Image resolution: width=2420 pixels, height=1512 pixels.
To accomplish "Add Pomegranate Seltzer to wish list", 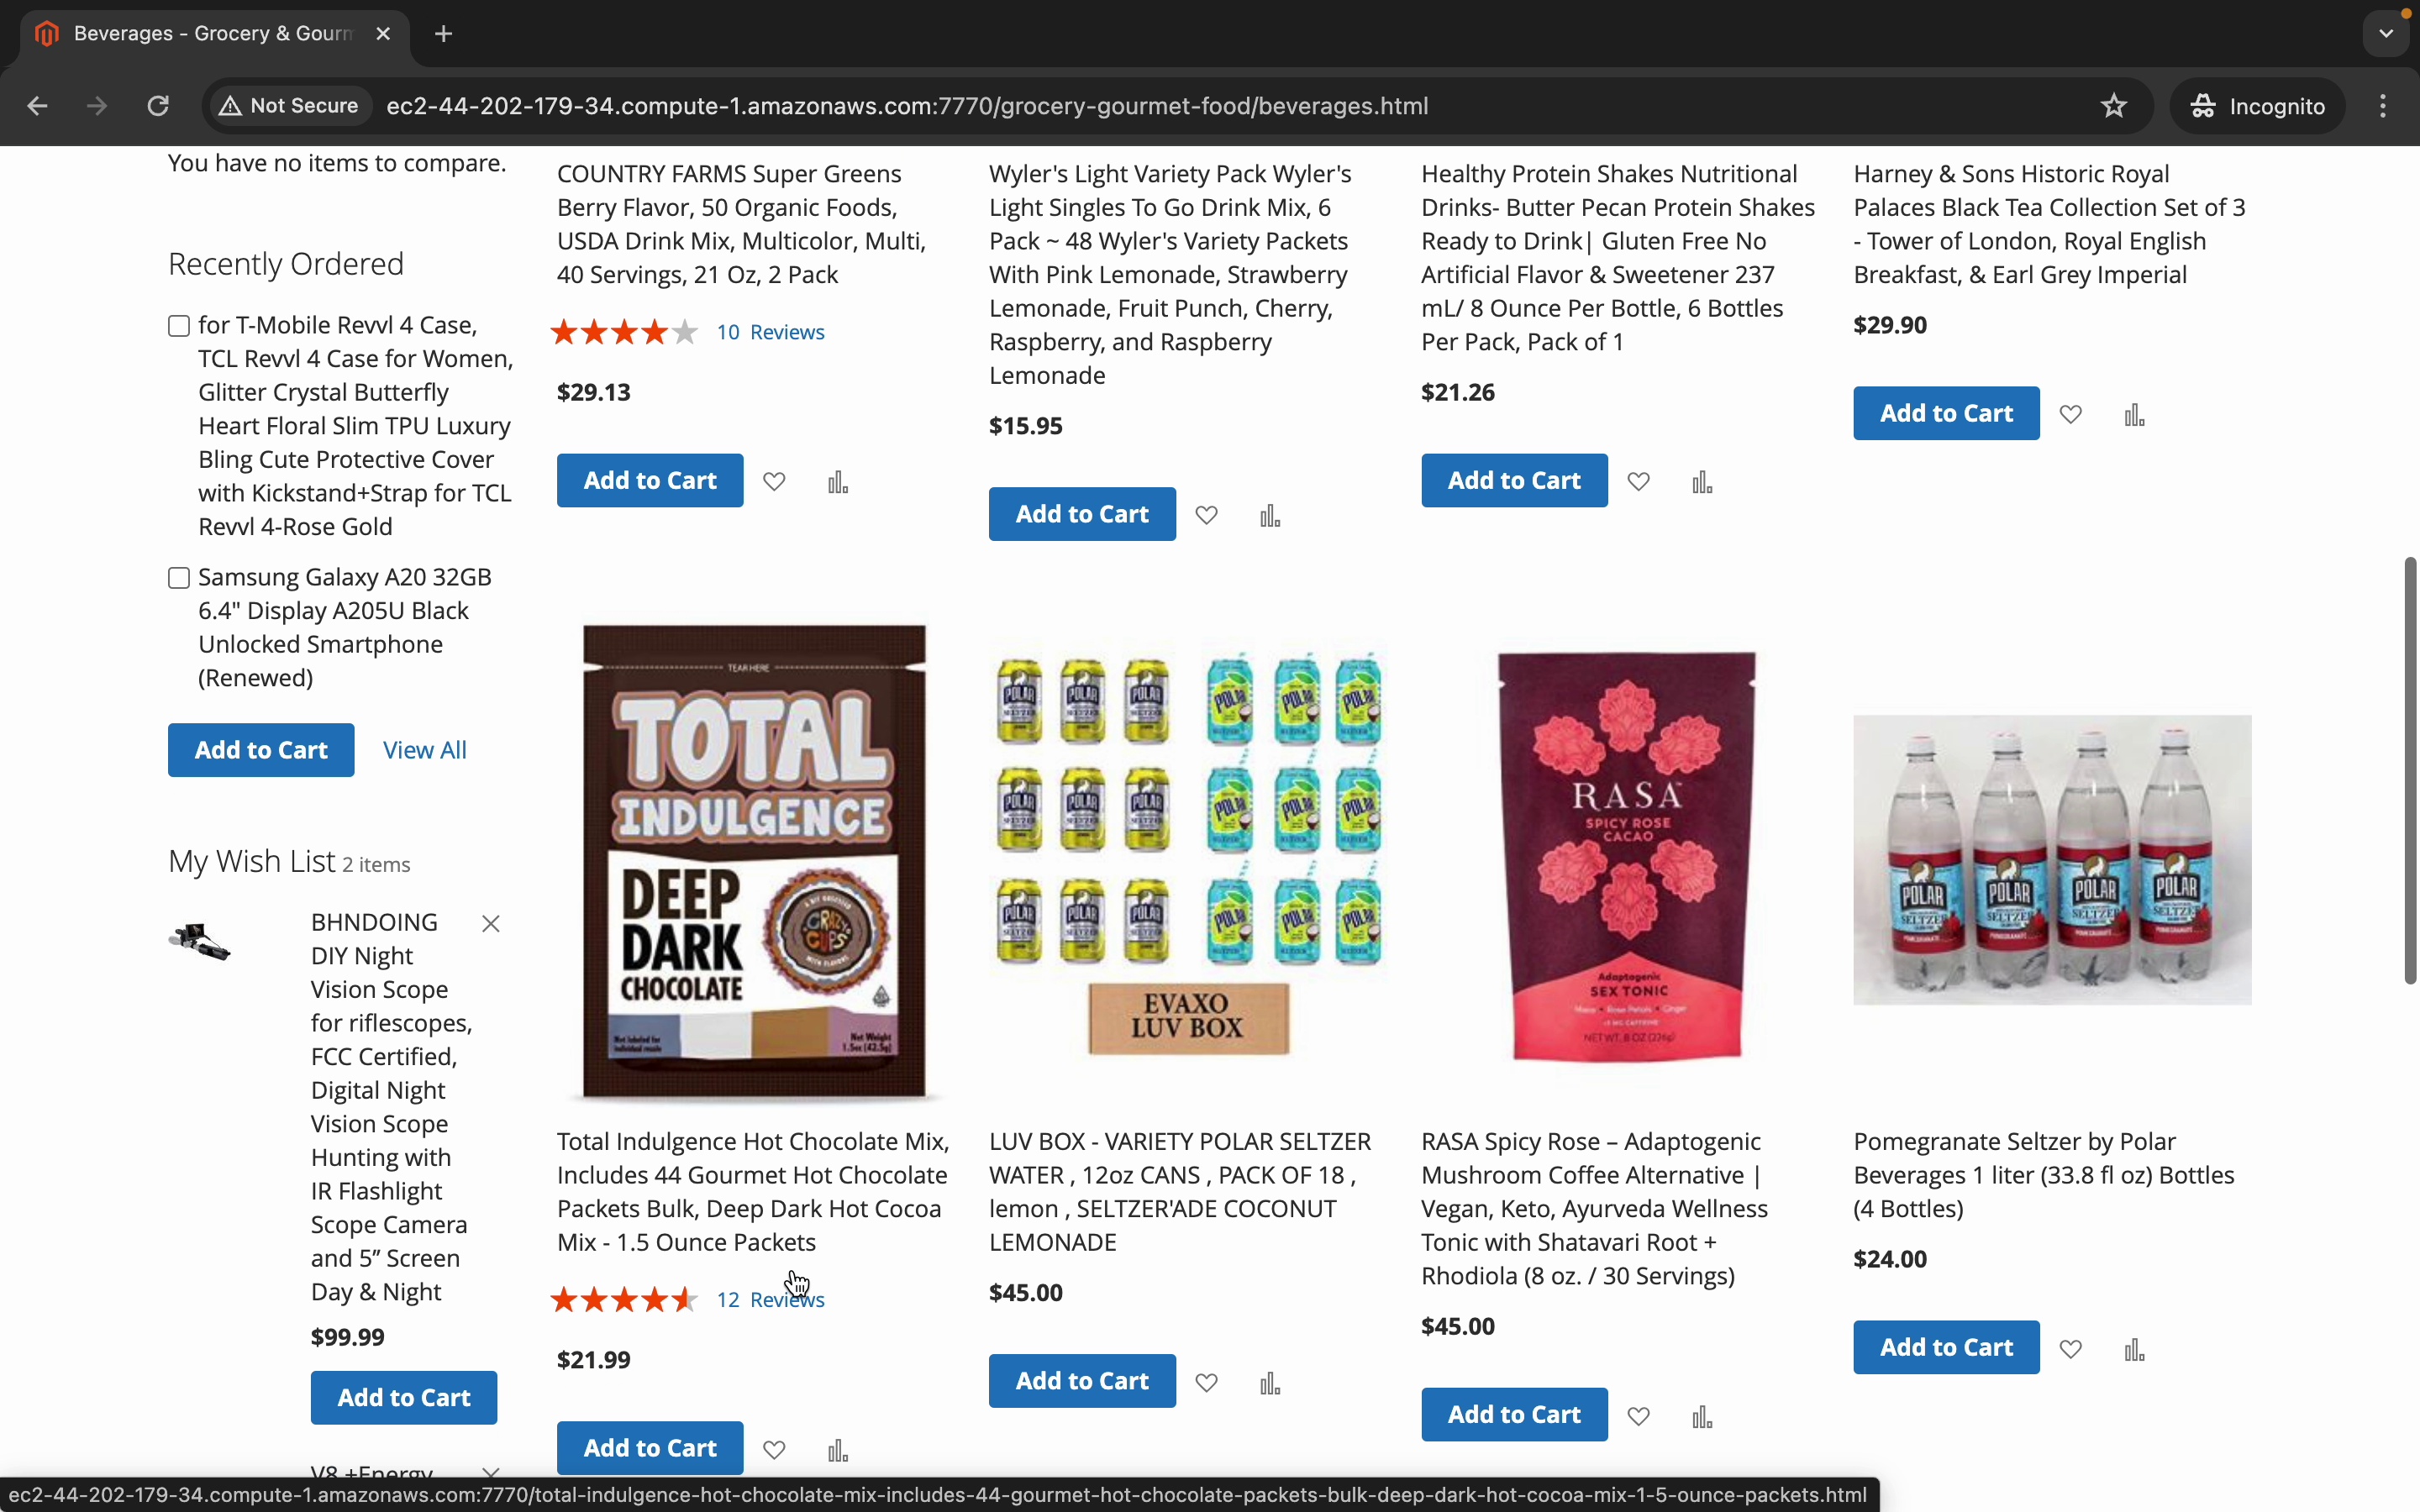I will click(2071, 1349).
